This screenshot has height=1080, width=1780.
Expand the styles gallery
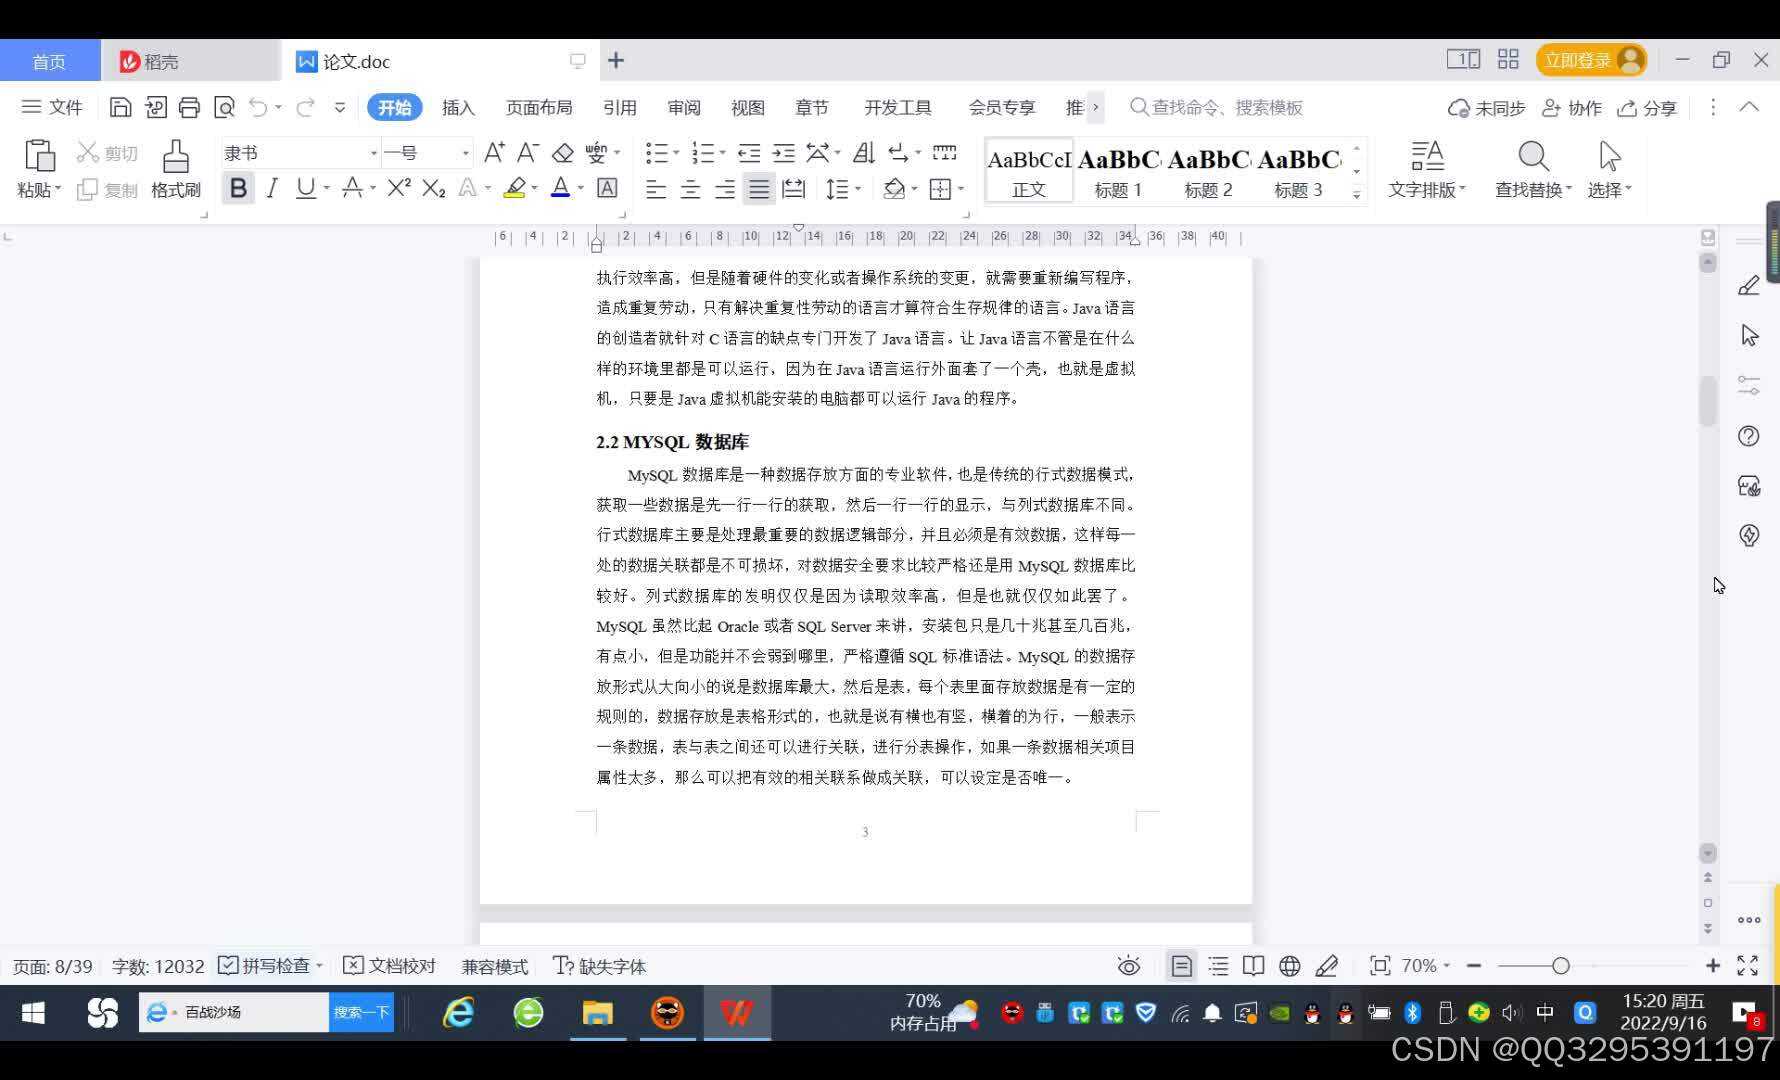click(x=1357, y=194)
